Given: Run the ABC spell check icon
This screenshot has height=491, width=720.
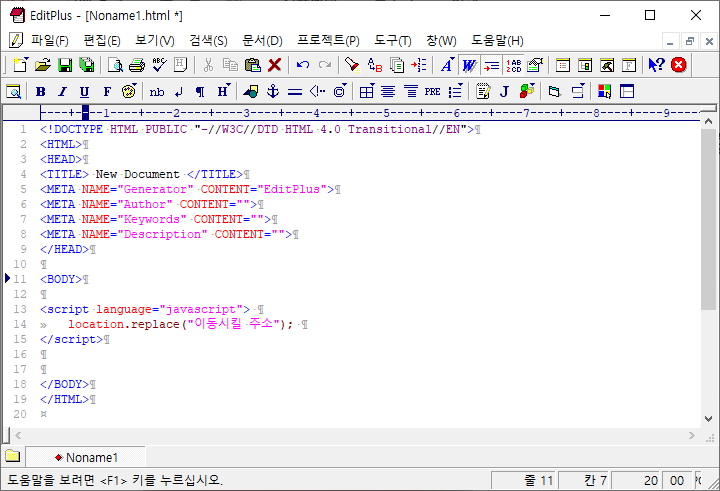Looking at the screenshot, I should tap(159, 65).
